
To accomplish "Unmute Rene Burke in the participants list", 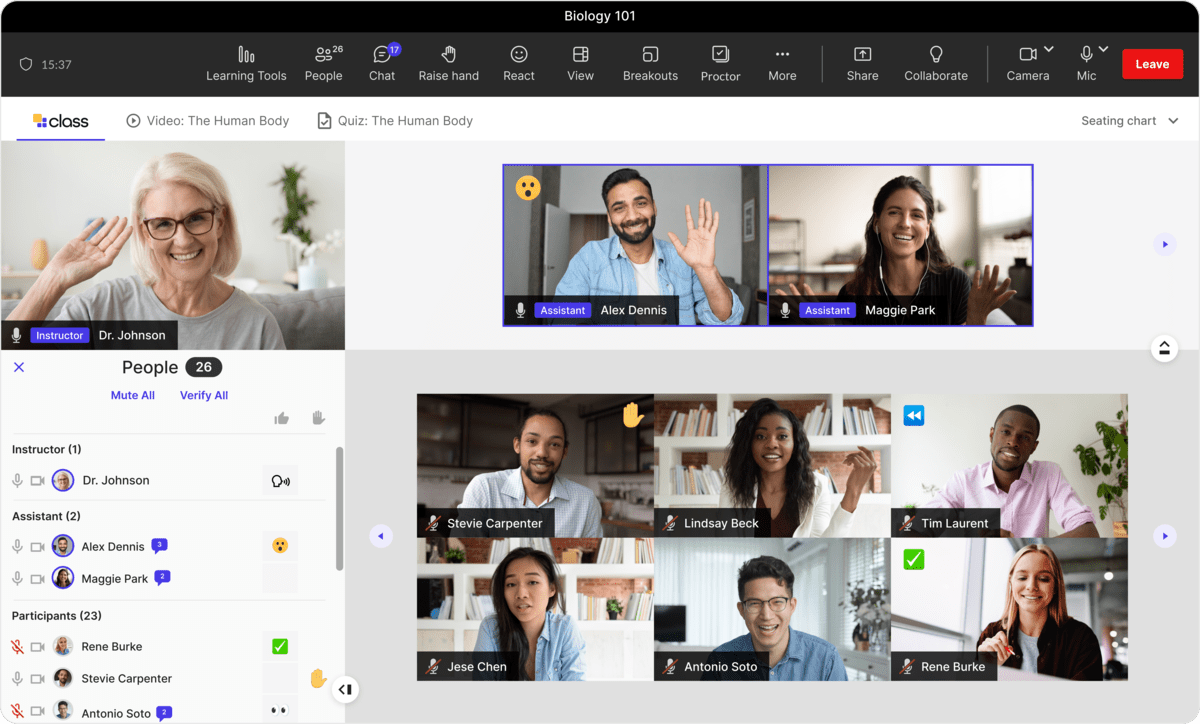I will coord(17,646).
